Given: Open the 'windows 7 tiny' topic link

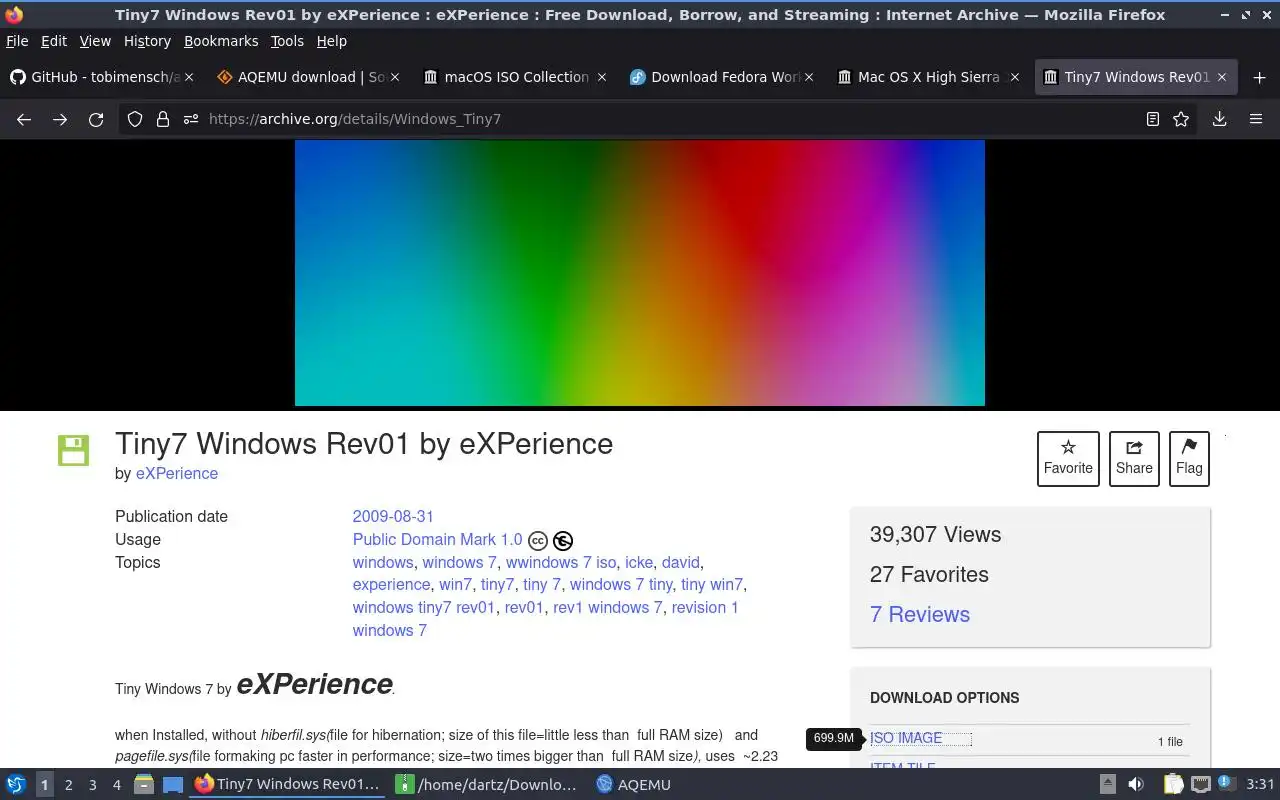Looking at the screenshot, I should [621, 584].
